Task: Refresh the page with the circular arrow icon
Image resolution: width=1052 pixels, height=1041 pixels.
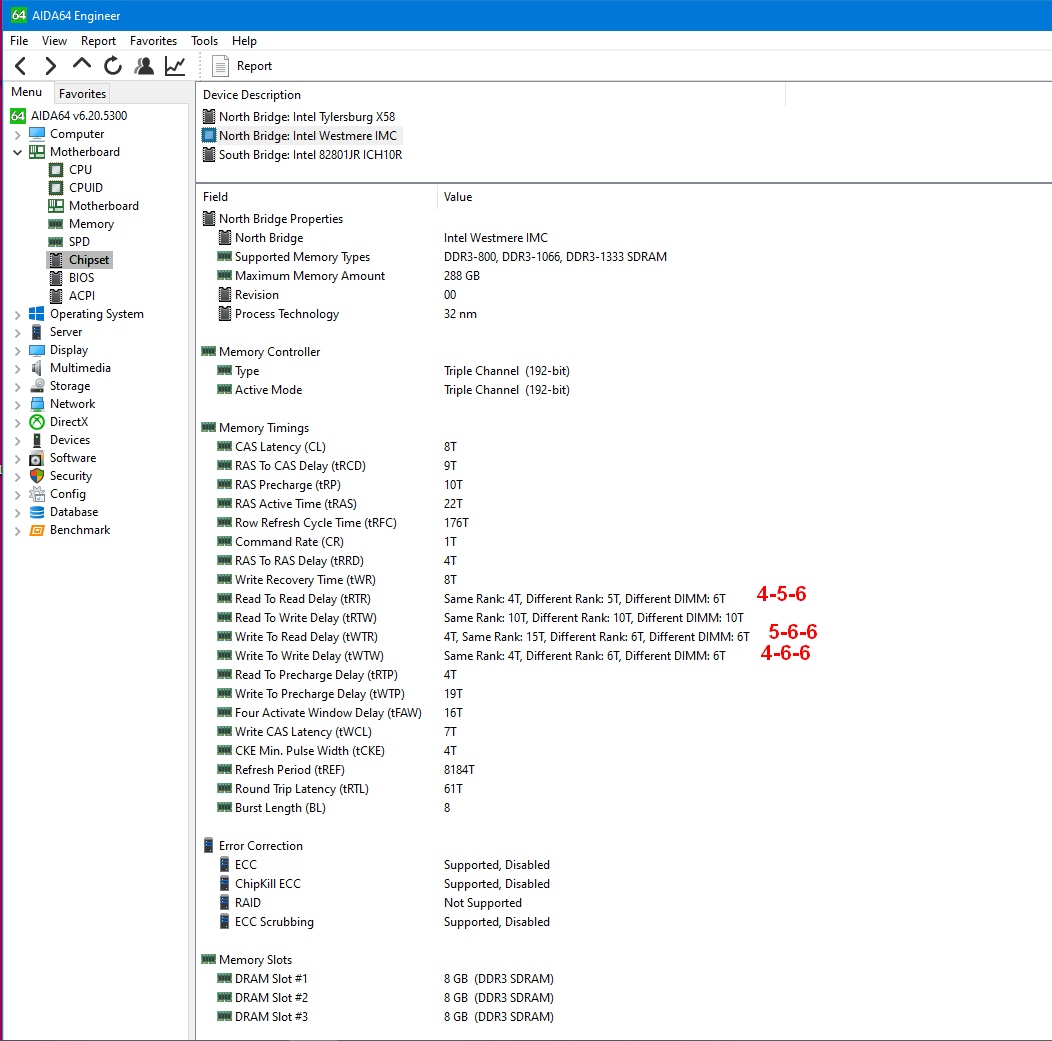Action: pyautogui.click(x=113, y=66)
